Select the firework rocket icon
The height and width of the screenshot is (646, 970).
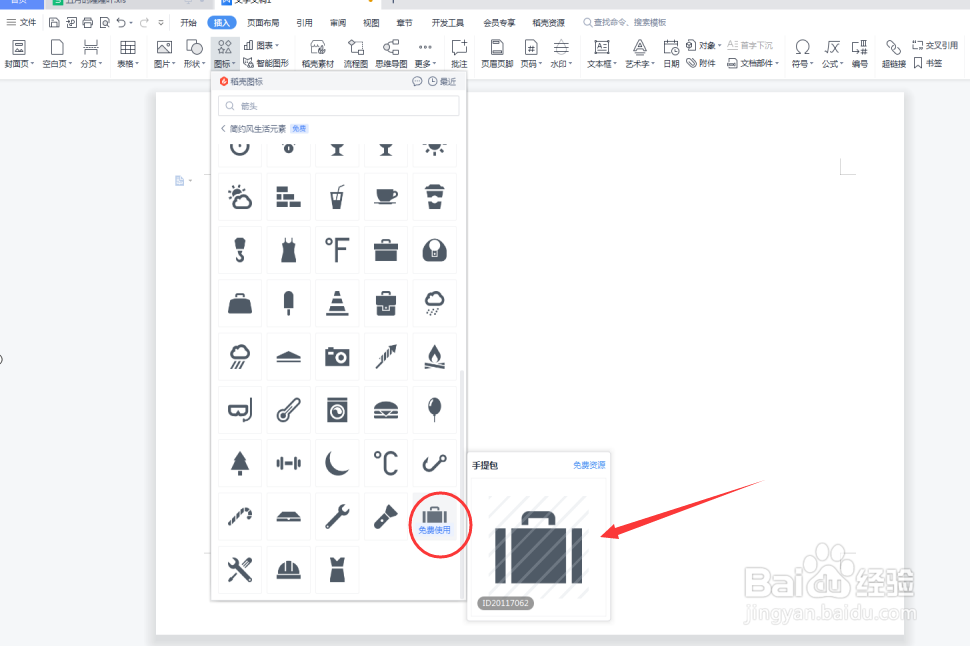[x=386, y=357]
